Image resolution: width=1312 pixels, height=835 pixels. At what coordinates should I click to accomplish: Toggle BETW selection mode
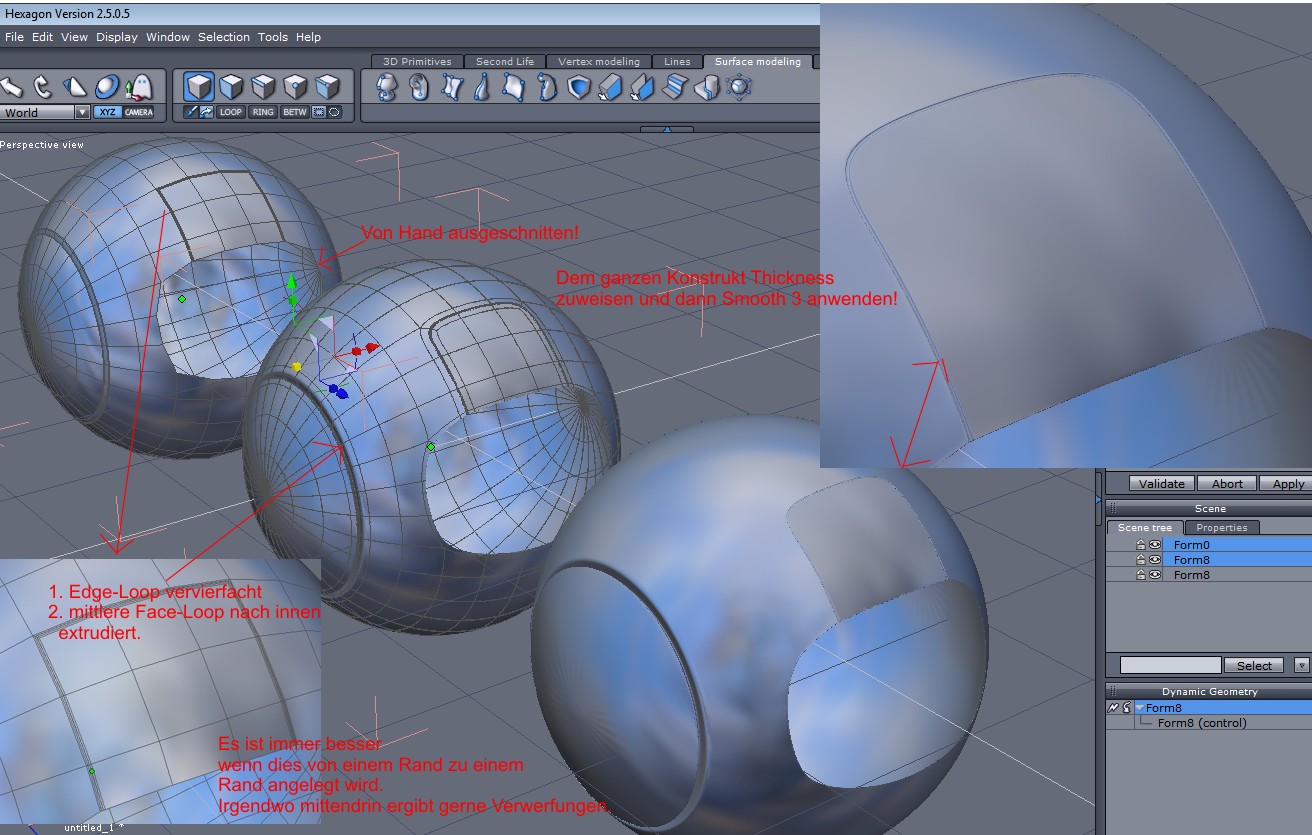click(295, 112)
